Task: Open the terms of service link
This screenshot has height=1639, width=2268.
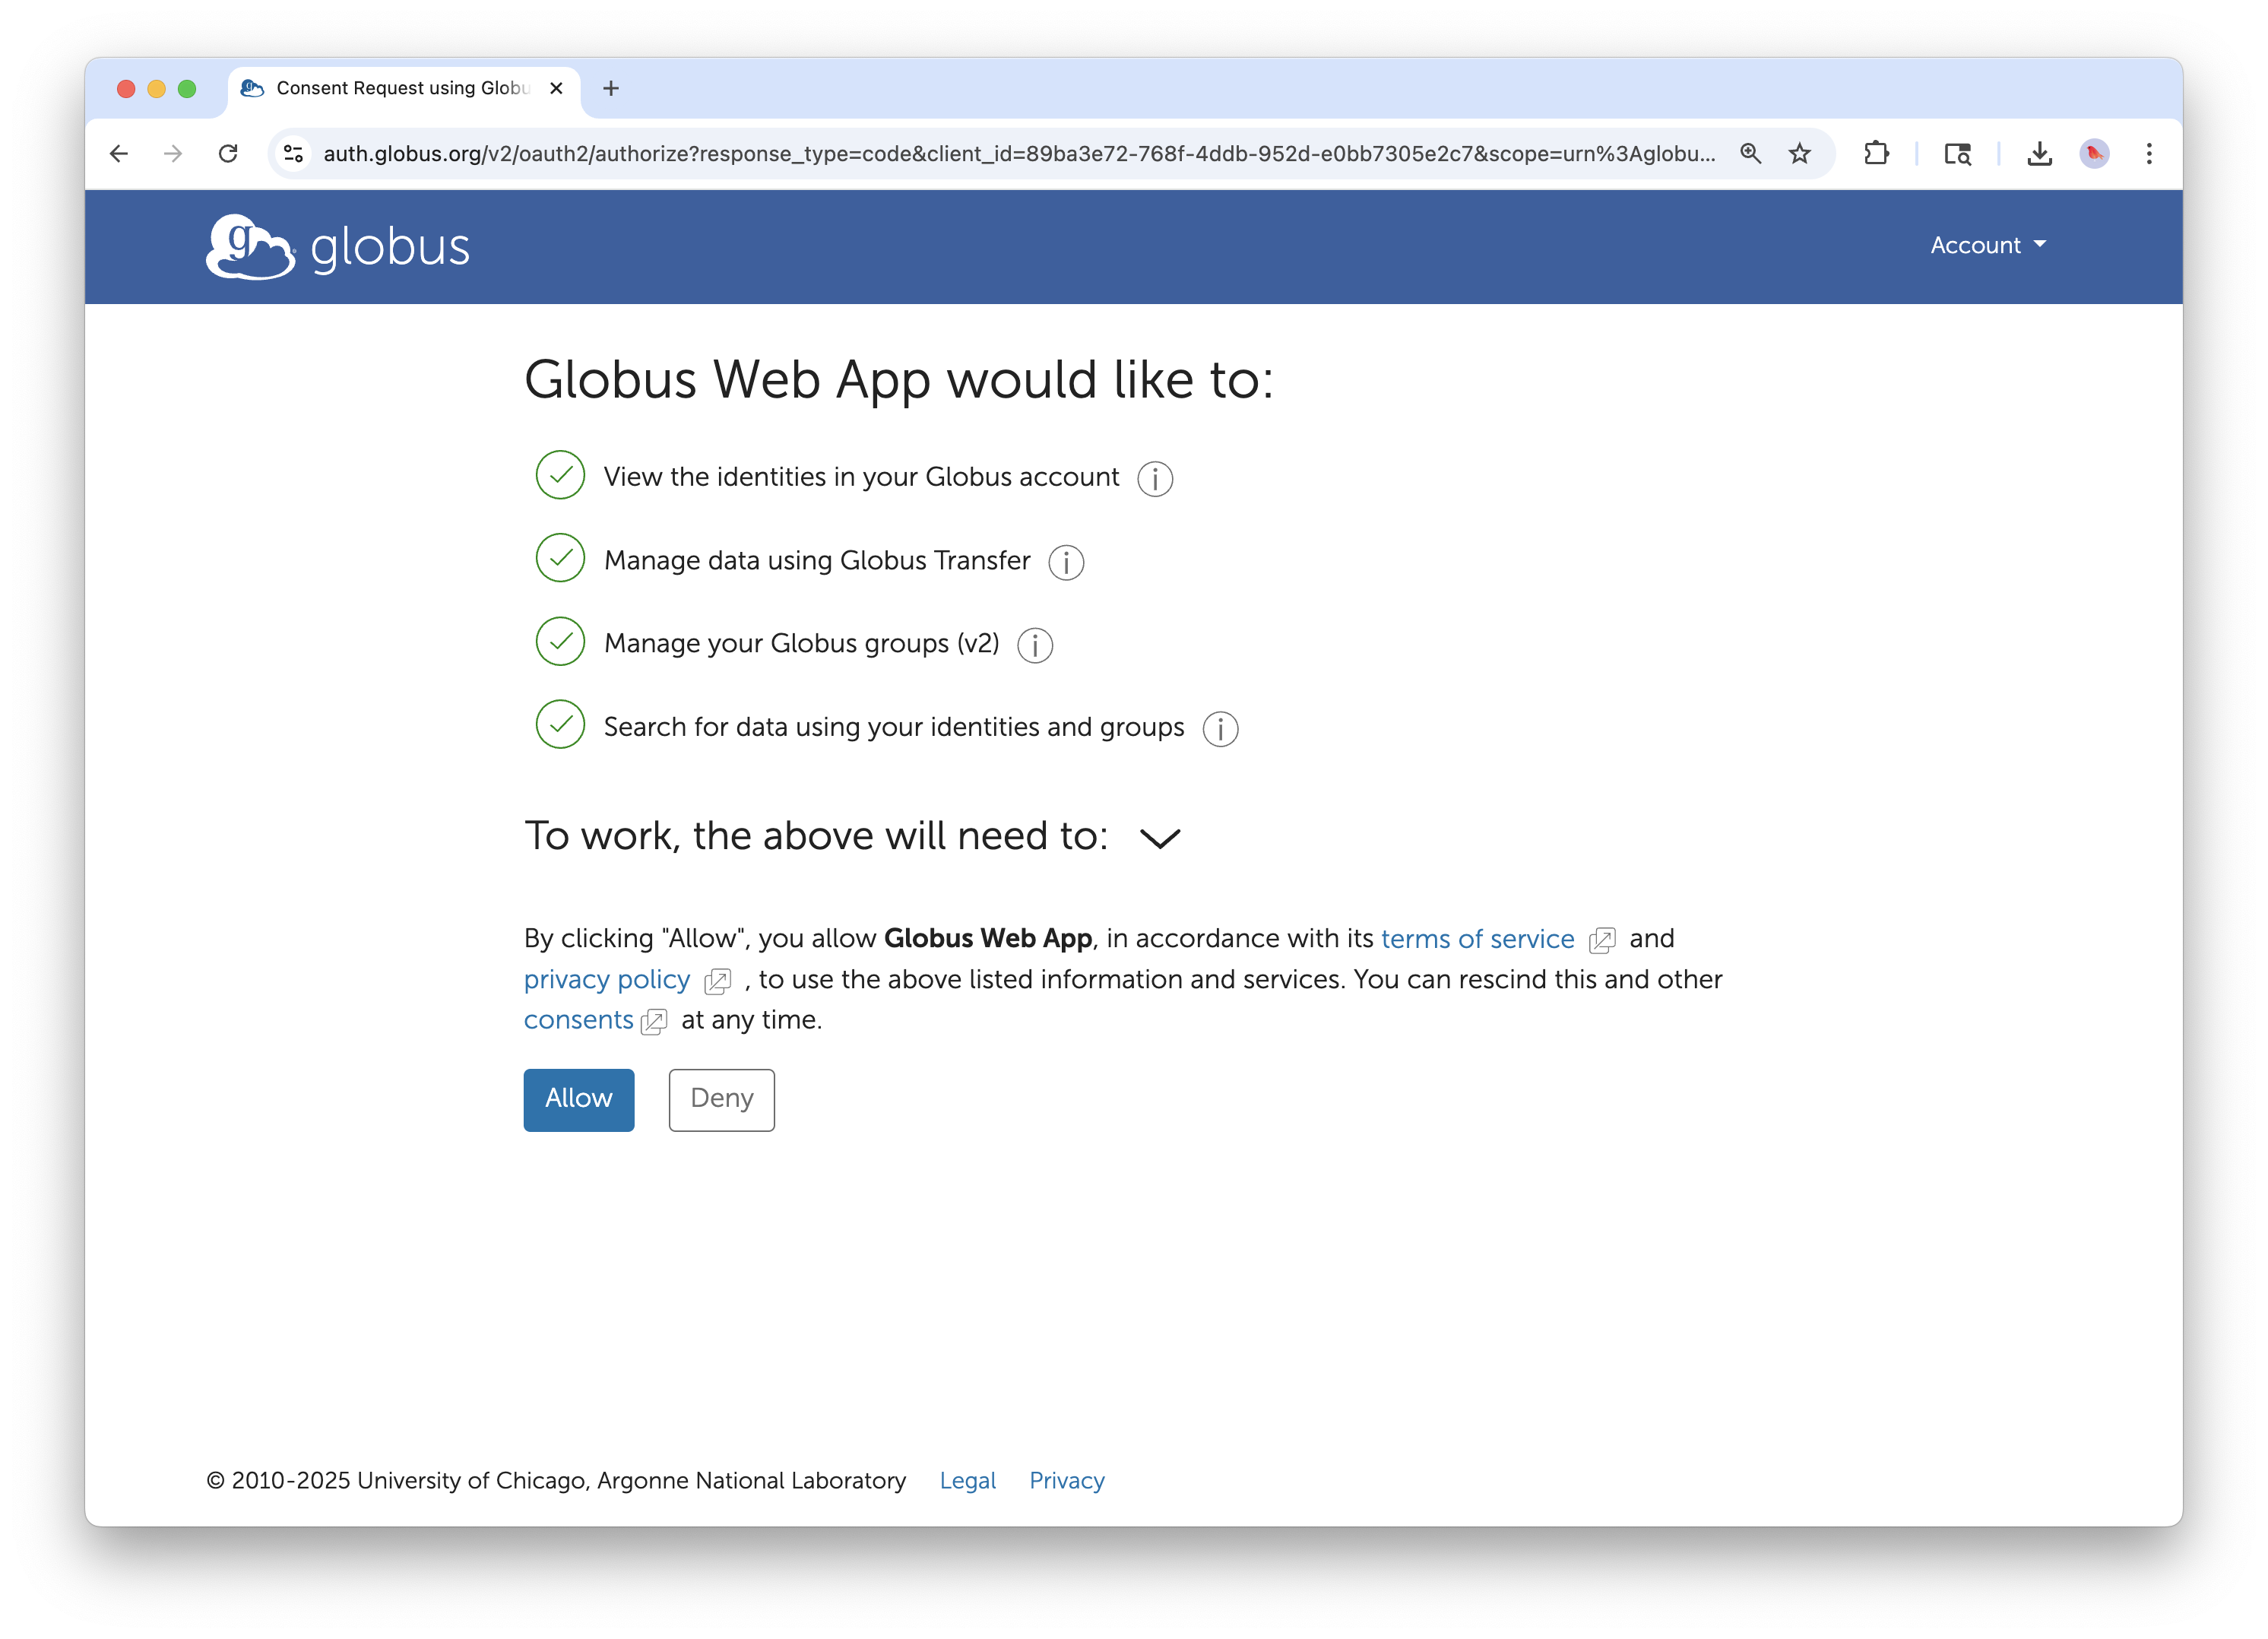Action: point(1477,939)
